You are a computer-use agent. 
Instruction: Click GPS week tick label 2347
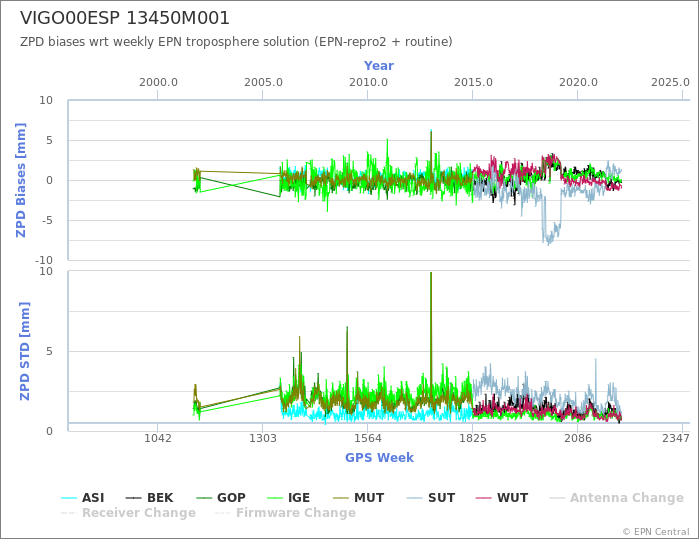point(675,439)
